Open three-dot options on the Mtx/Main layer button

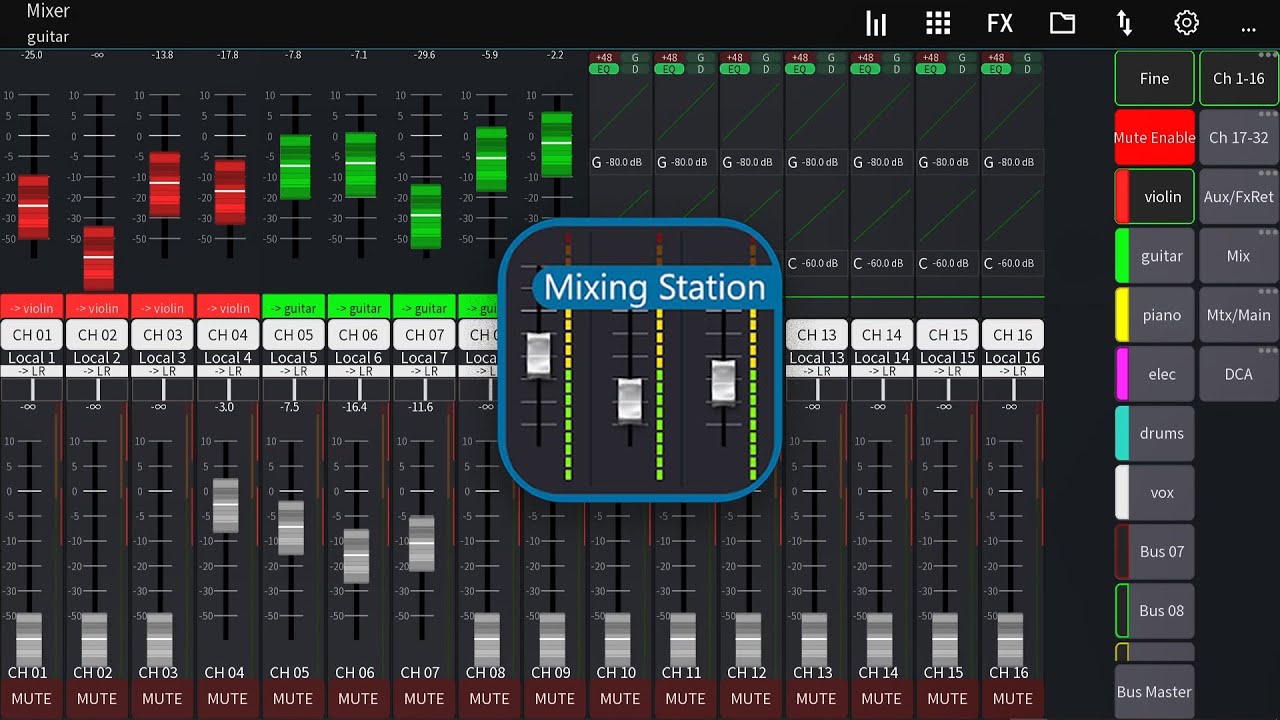(x=1268, y=292)
